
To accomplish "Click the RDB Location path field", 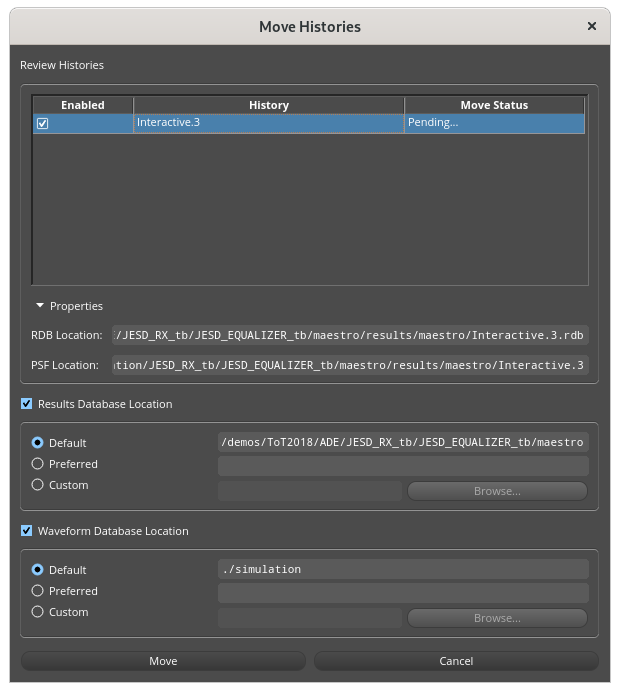I will point(350,335).
